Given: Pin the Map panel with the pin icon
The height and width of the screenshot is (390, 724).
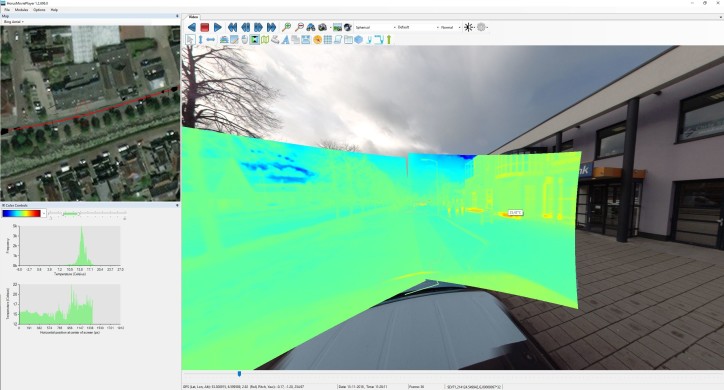Looking at the screenshot, I should click(177, 16).
